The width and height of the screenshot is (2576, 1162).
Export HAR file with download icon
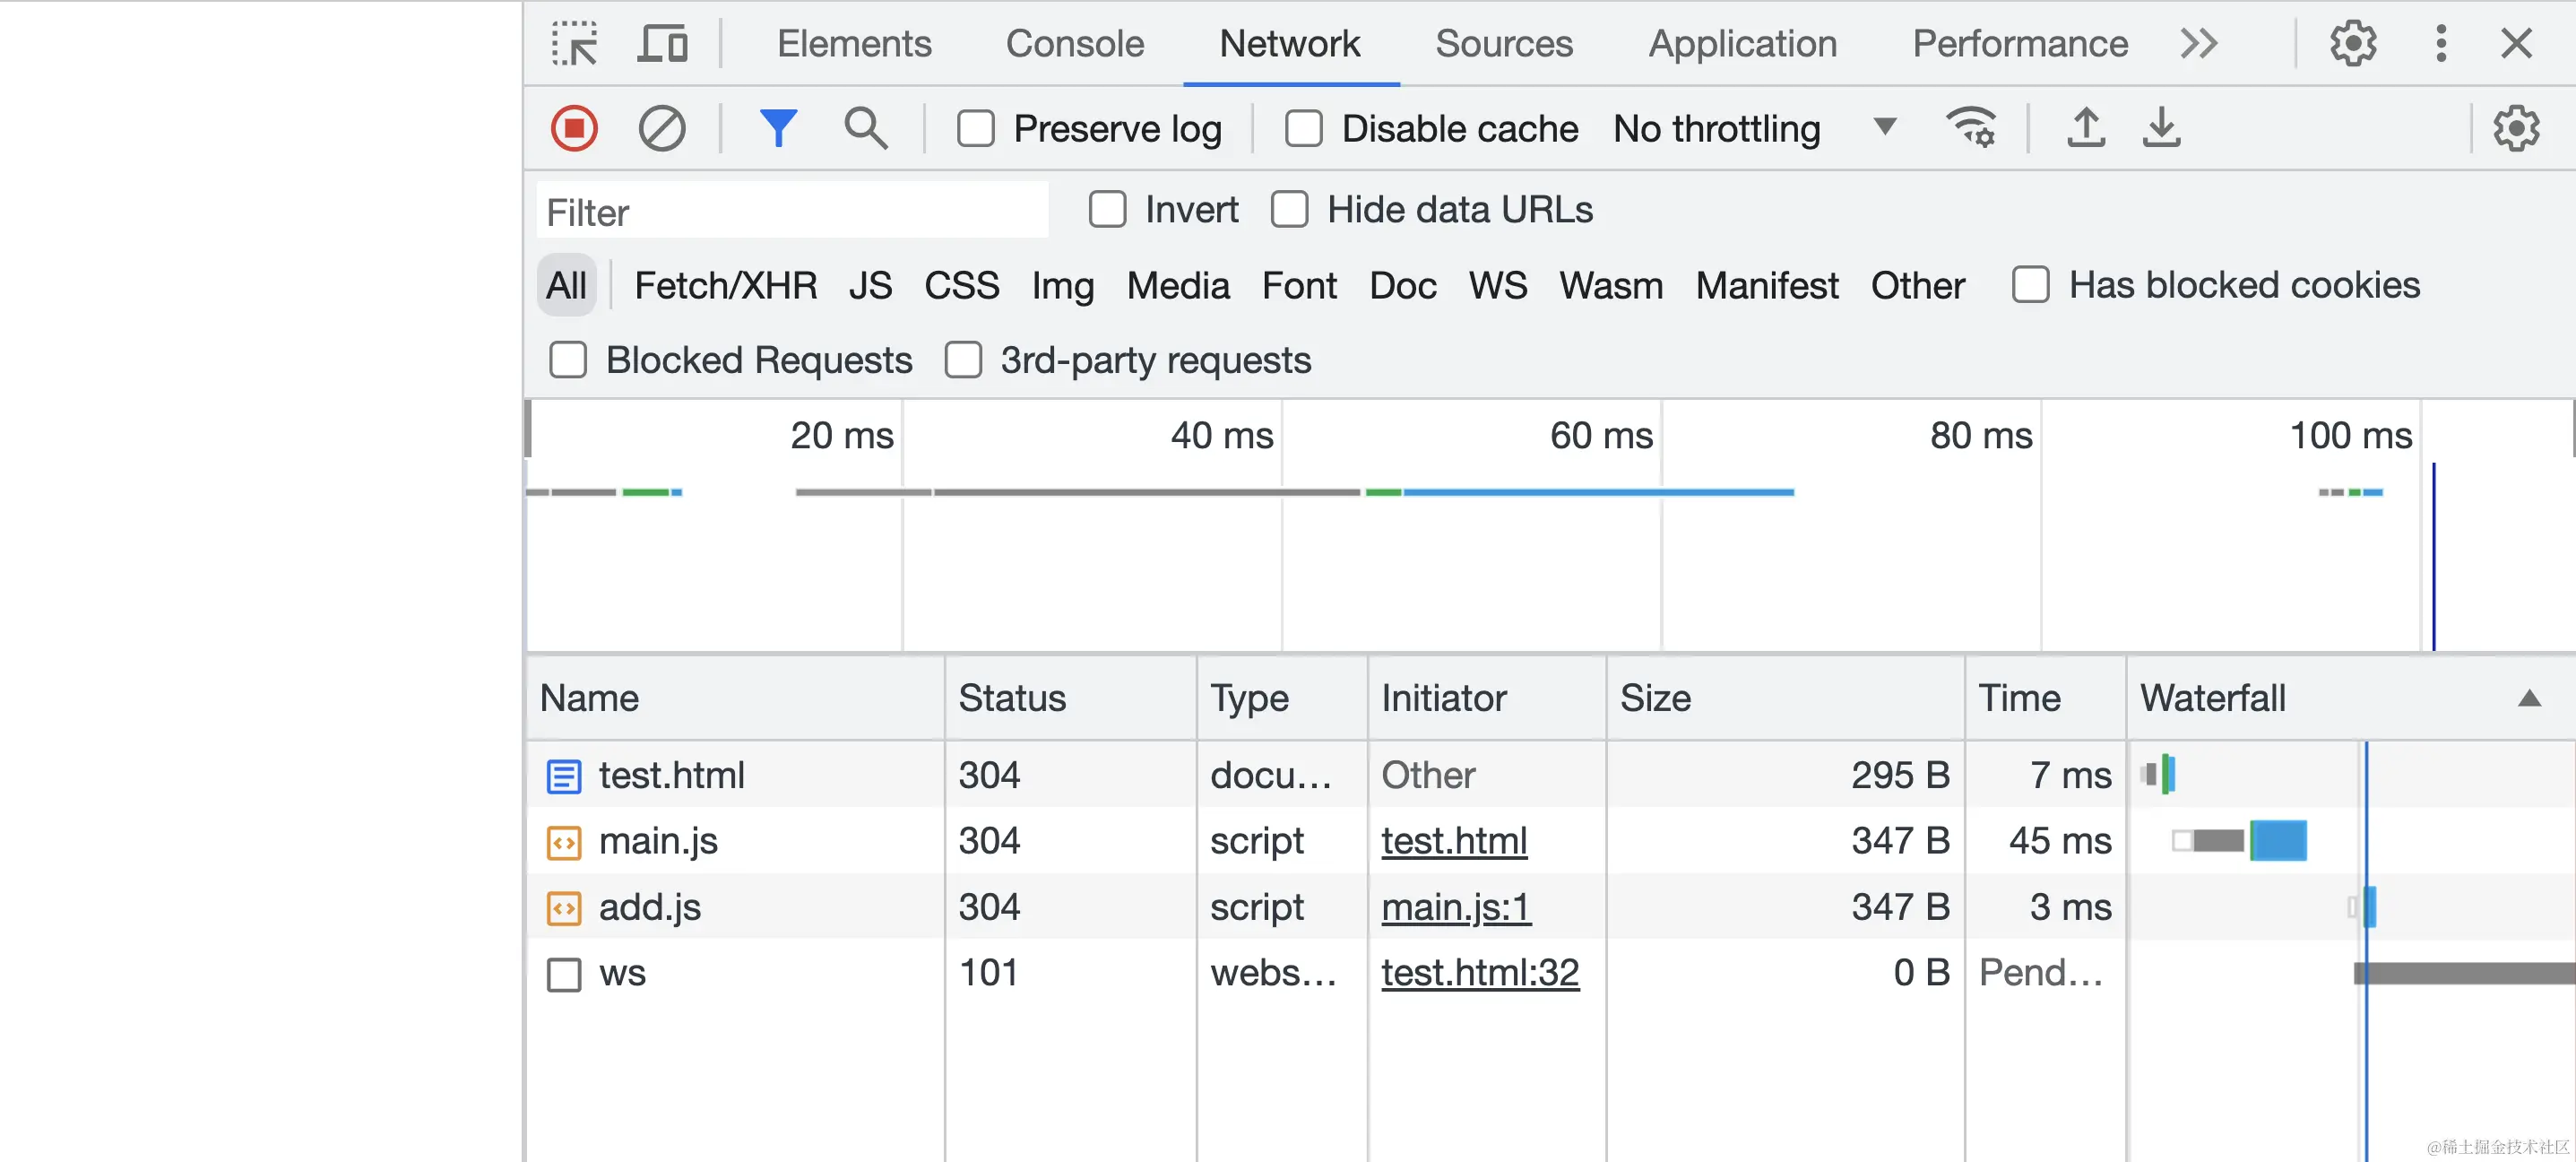pos(2161,127)
